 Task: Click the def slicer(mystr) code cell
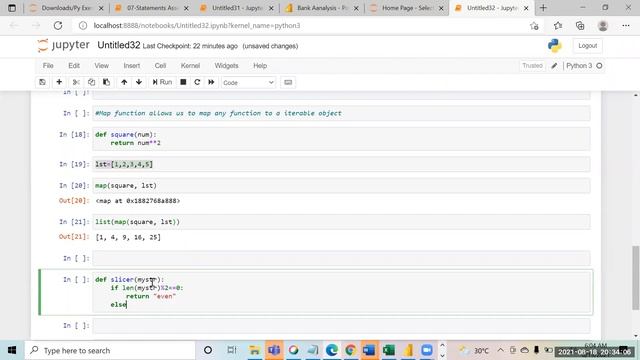point(341,292)
